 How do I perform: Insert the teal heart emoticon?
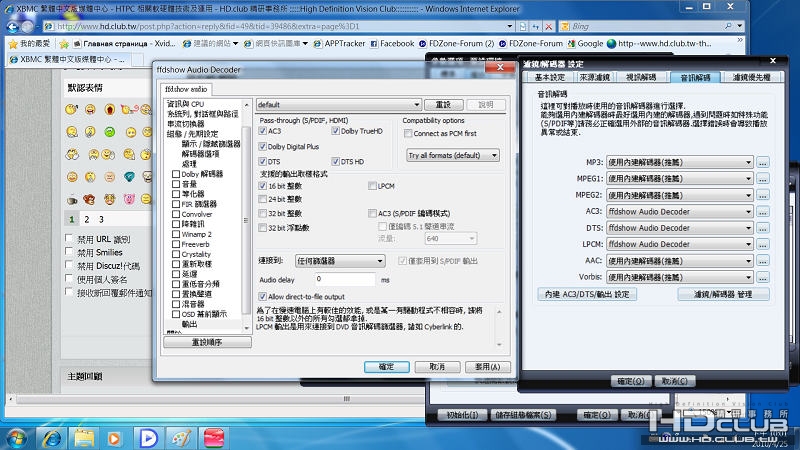129,177
